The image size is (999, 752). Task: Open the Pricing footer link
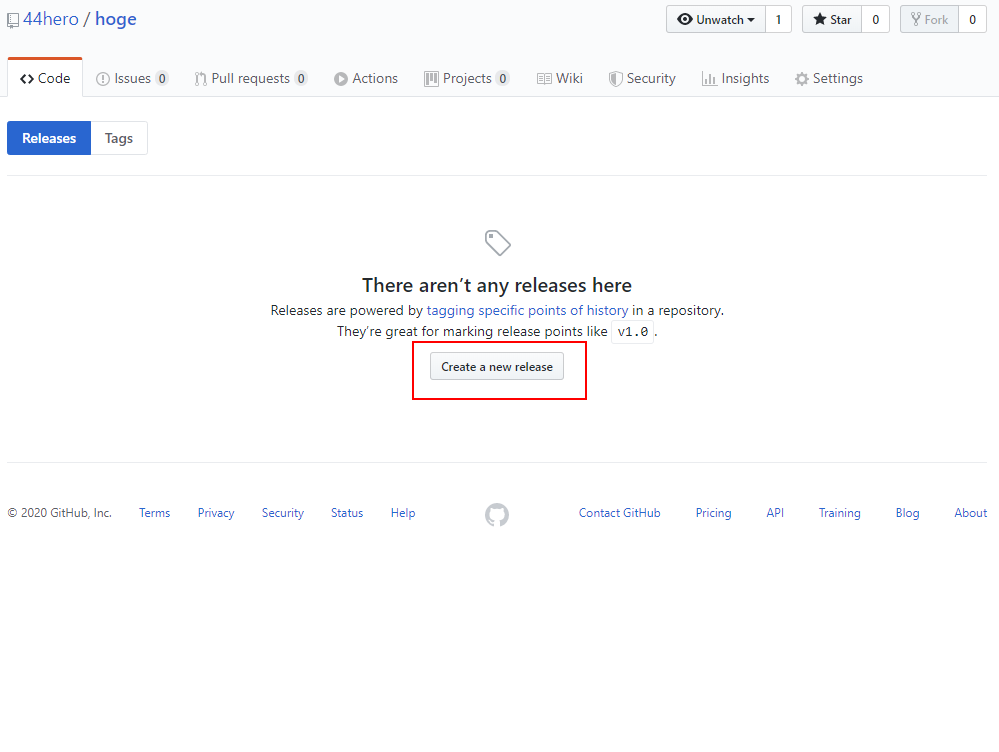point(714,513)
